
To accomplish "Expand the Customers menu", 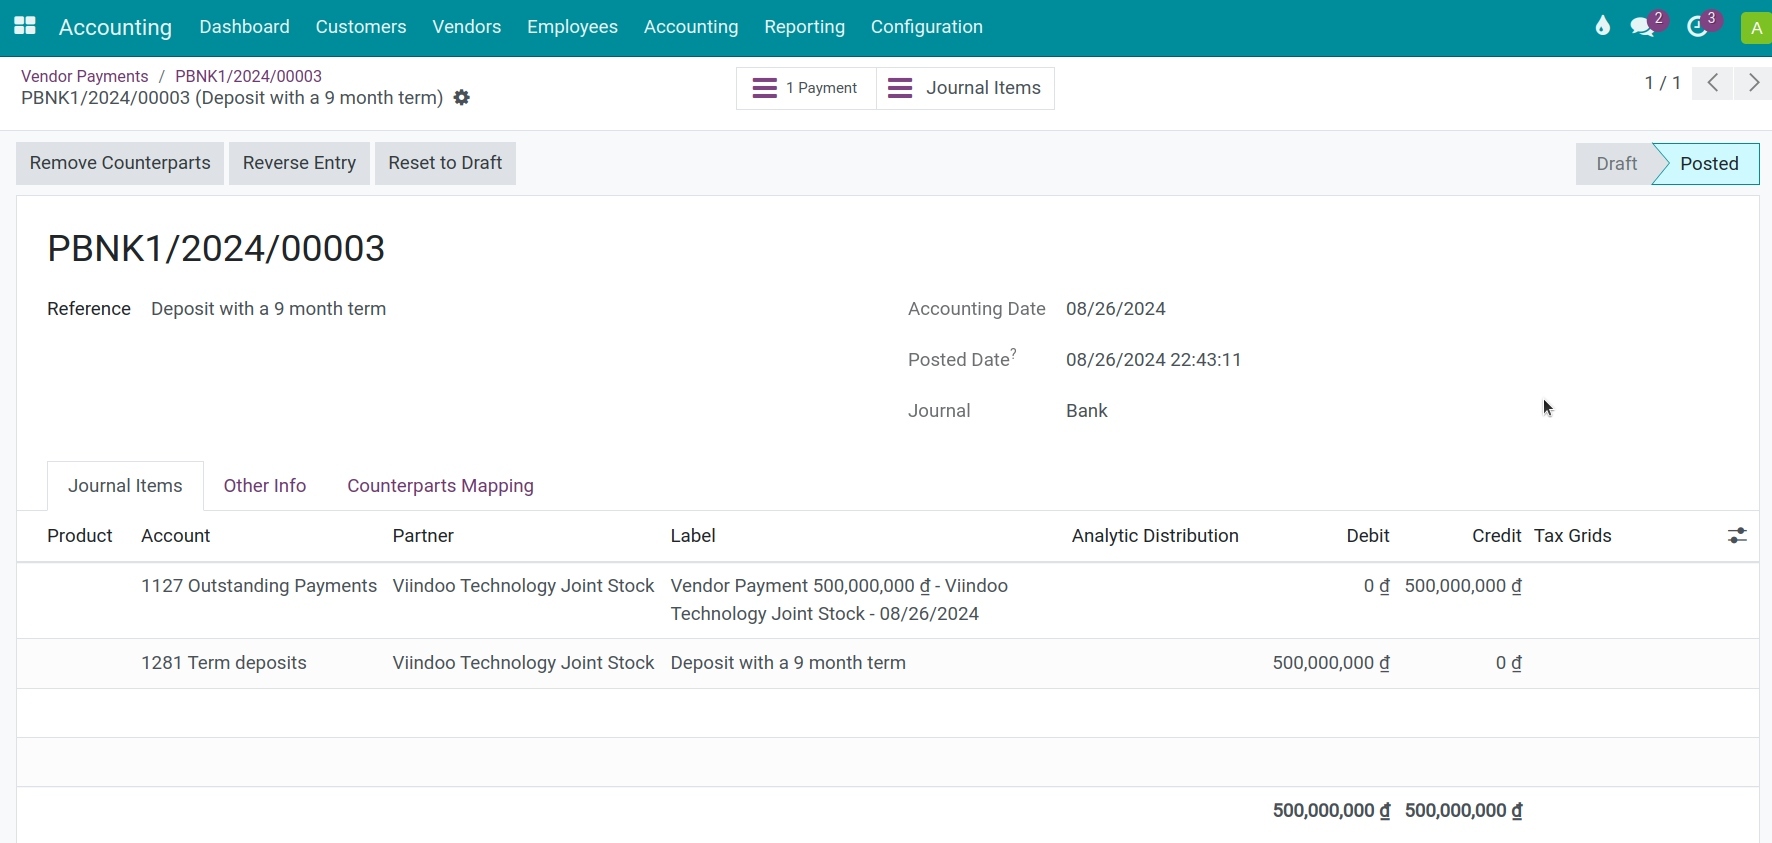I will point(361,27).
